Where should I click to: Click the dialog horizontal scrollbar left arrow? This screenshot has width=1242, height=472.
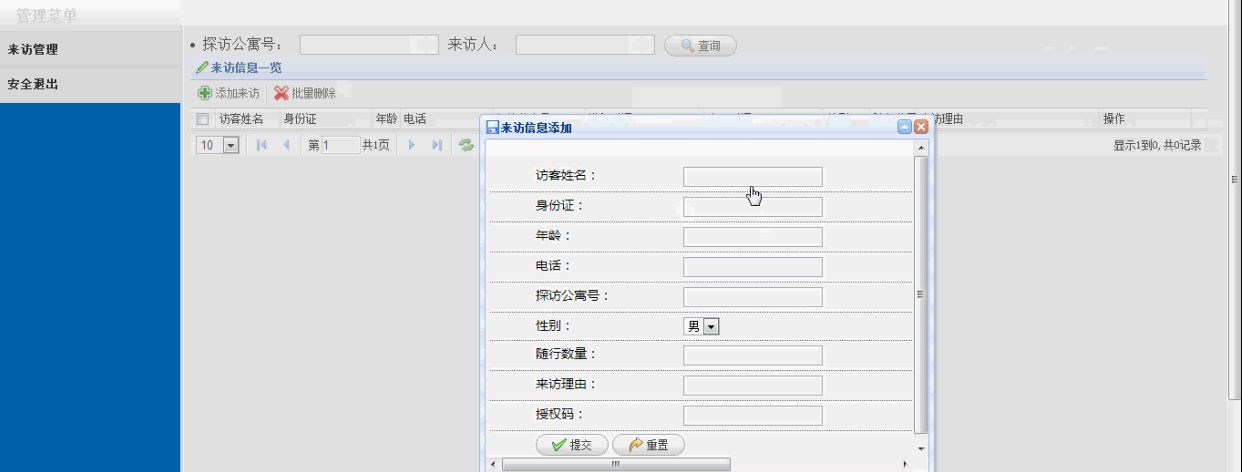click(493, 465)
